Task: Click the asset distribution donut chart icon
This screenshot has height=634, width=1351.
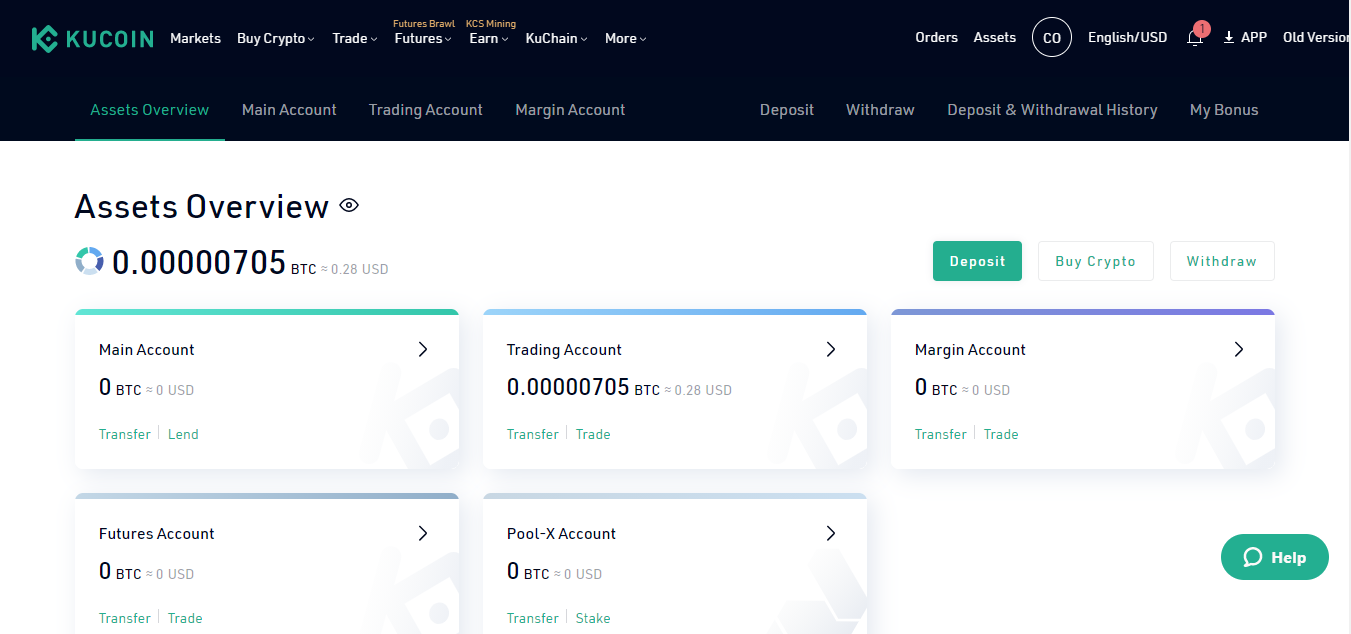Action: click(x=90, y=261)
